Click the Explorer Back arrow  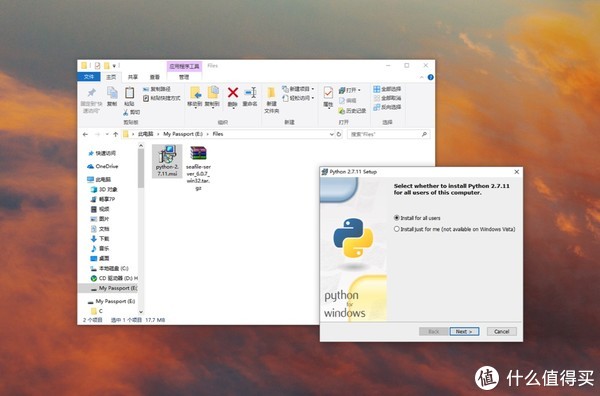[85, 134]
